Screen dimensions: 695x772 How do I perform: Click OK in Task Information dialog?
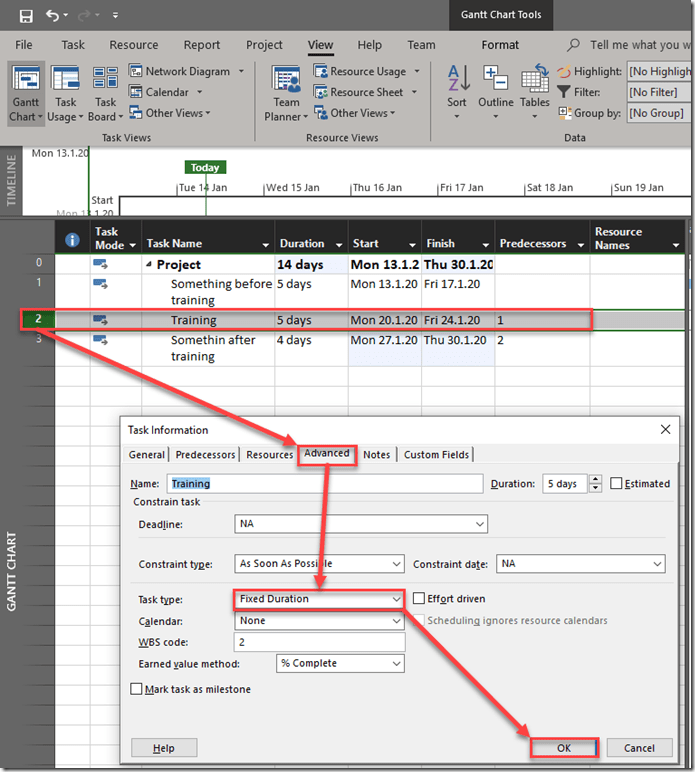click(x=563, y=748)
